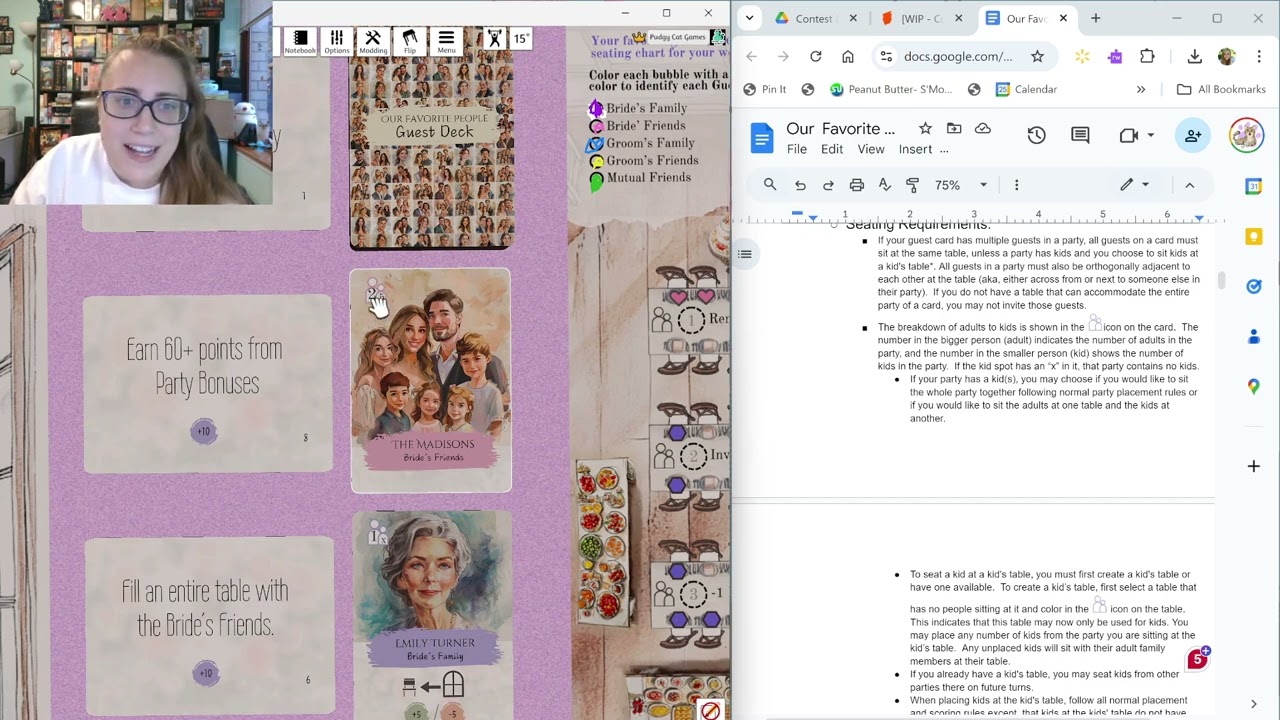1280x720 pixels.
Task: Reload the Google Docs page
Action: (x=816, y=56)
